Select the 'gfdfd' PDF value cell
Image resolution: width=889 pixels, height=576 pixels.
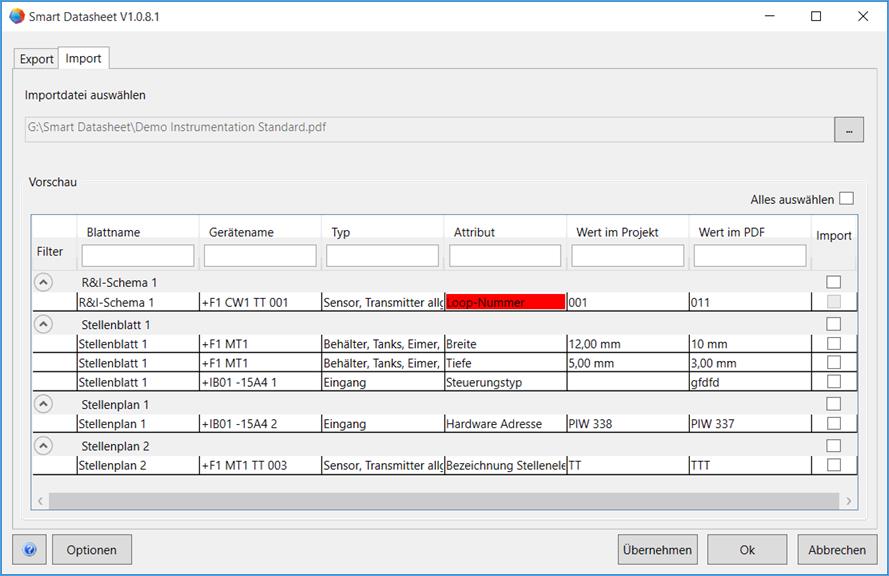750,382
